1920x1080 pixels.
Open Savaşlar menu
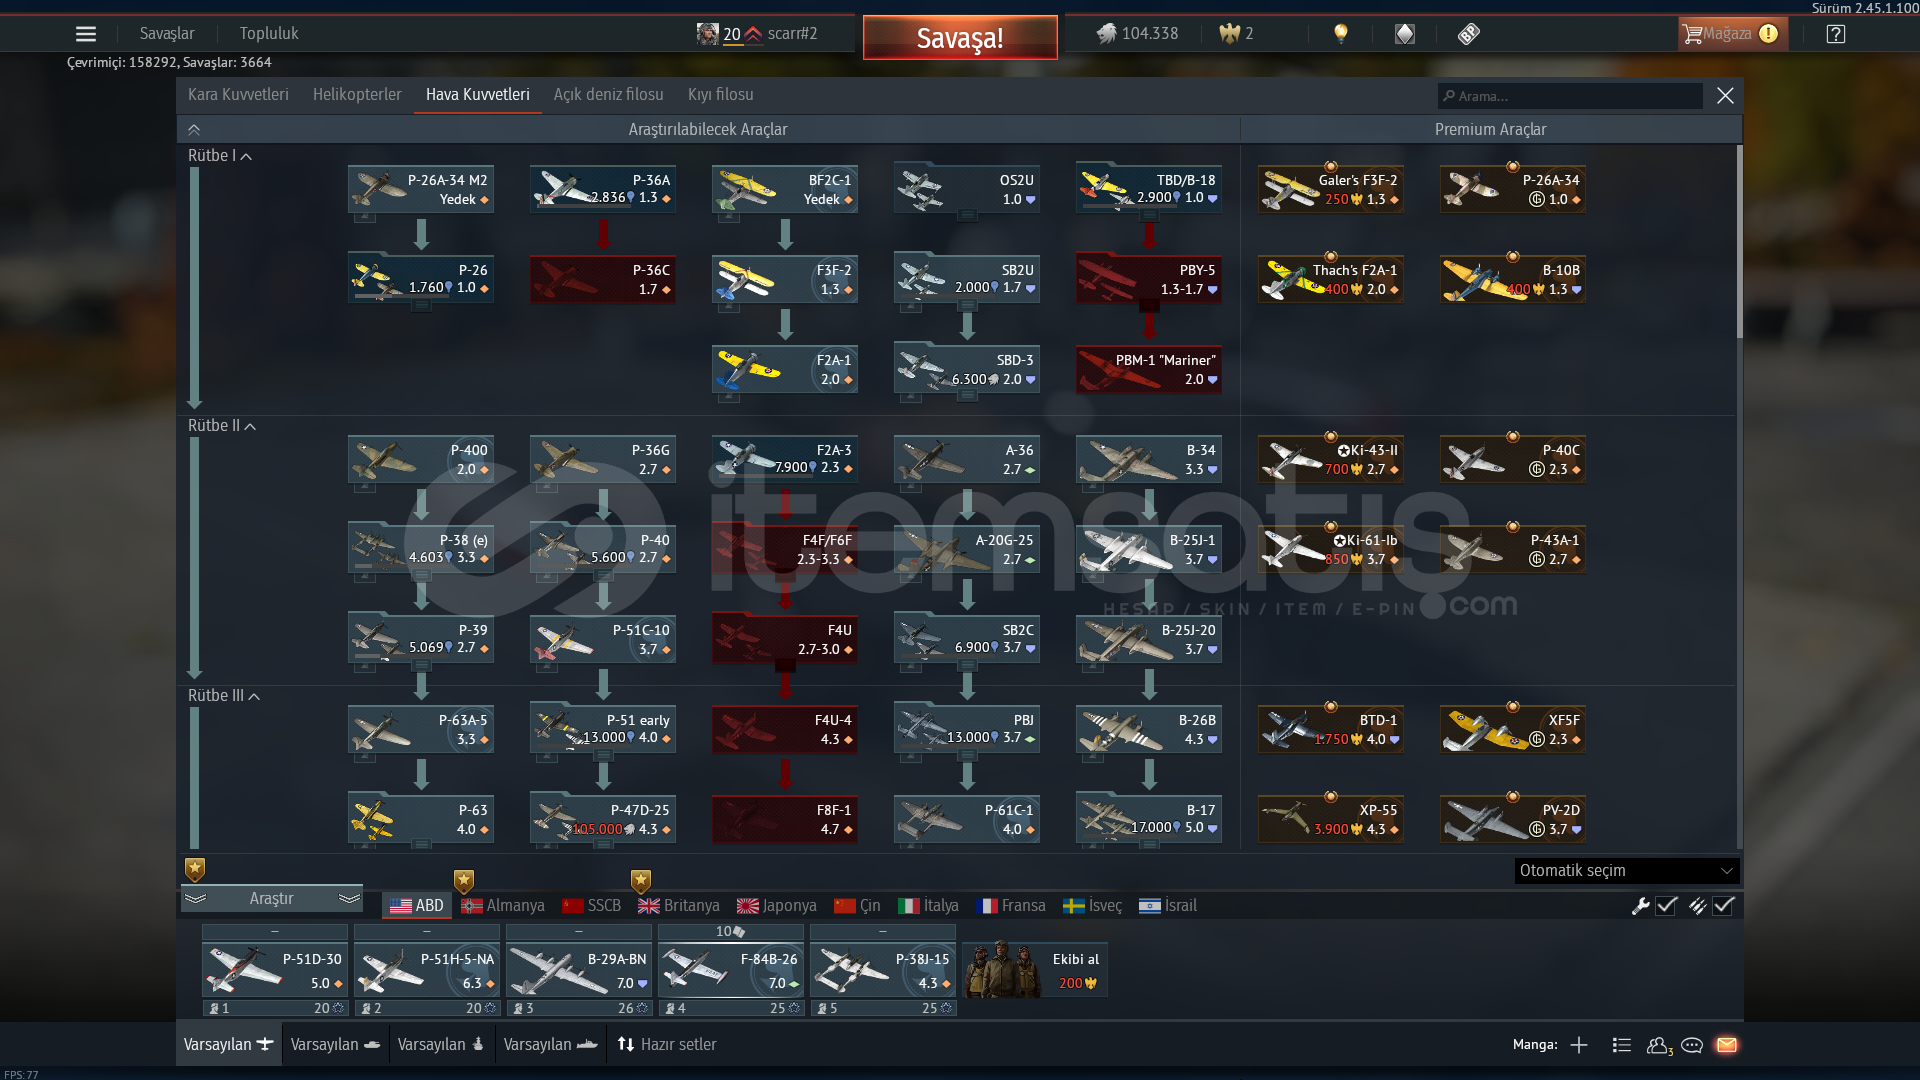coord(167,34)
